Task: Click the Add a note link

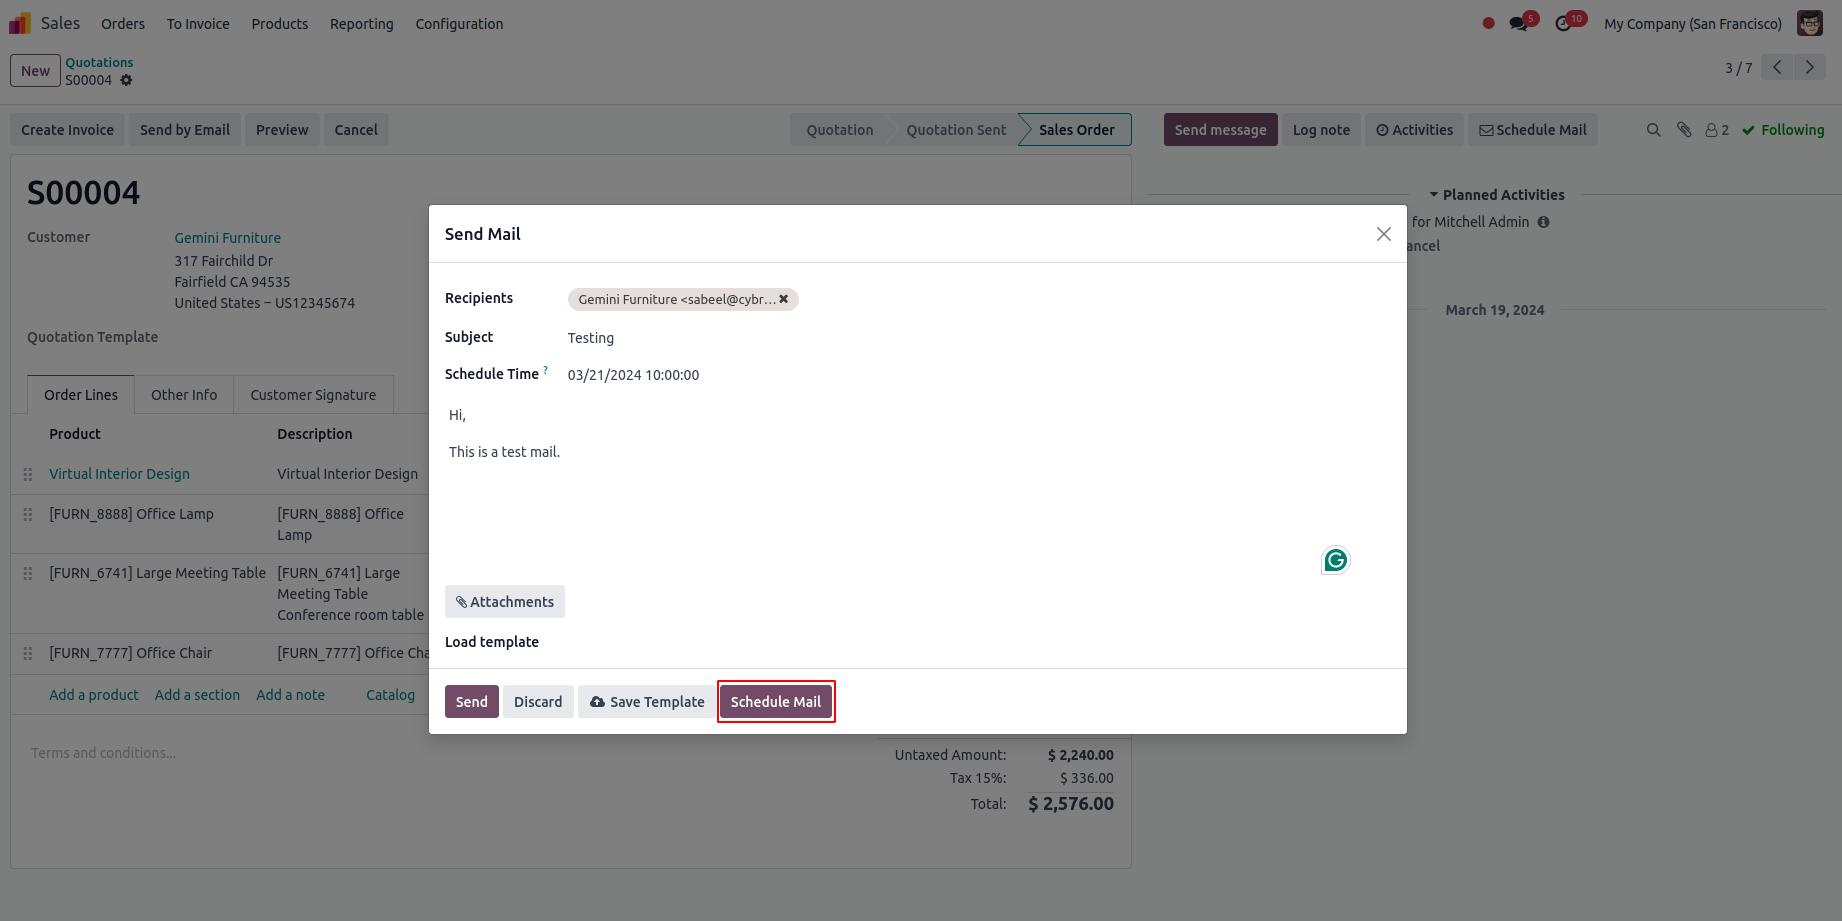Action: [x=290, y=695]
